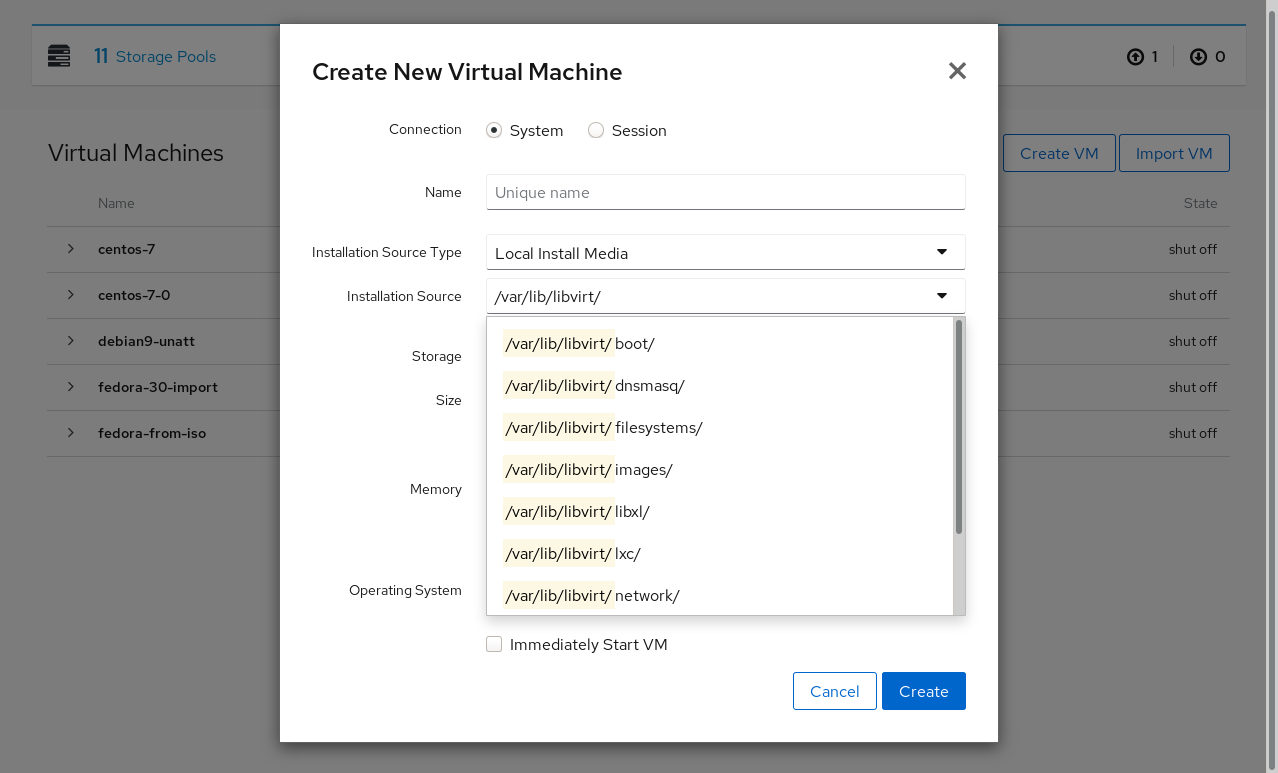Expand the fedora-from-iso row chevron
Viewport: 1278px width, 773px height.
coord(71,433)
